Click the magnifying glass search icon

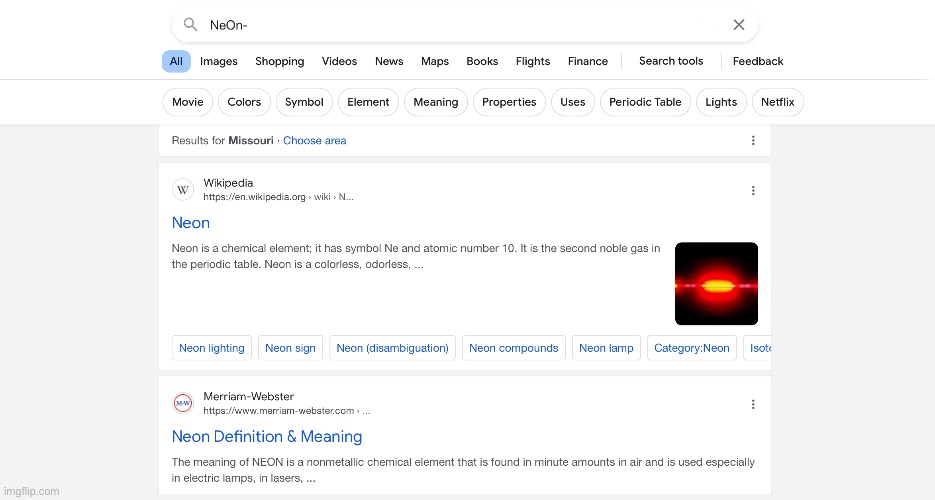point(190,25)
